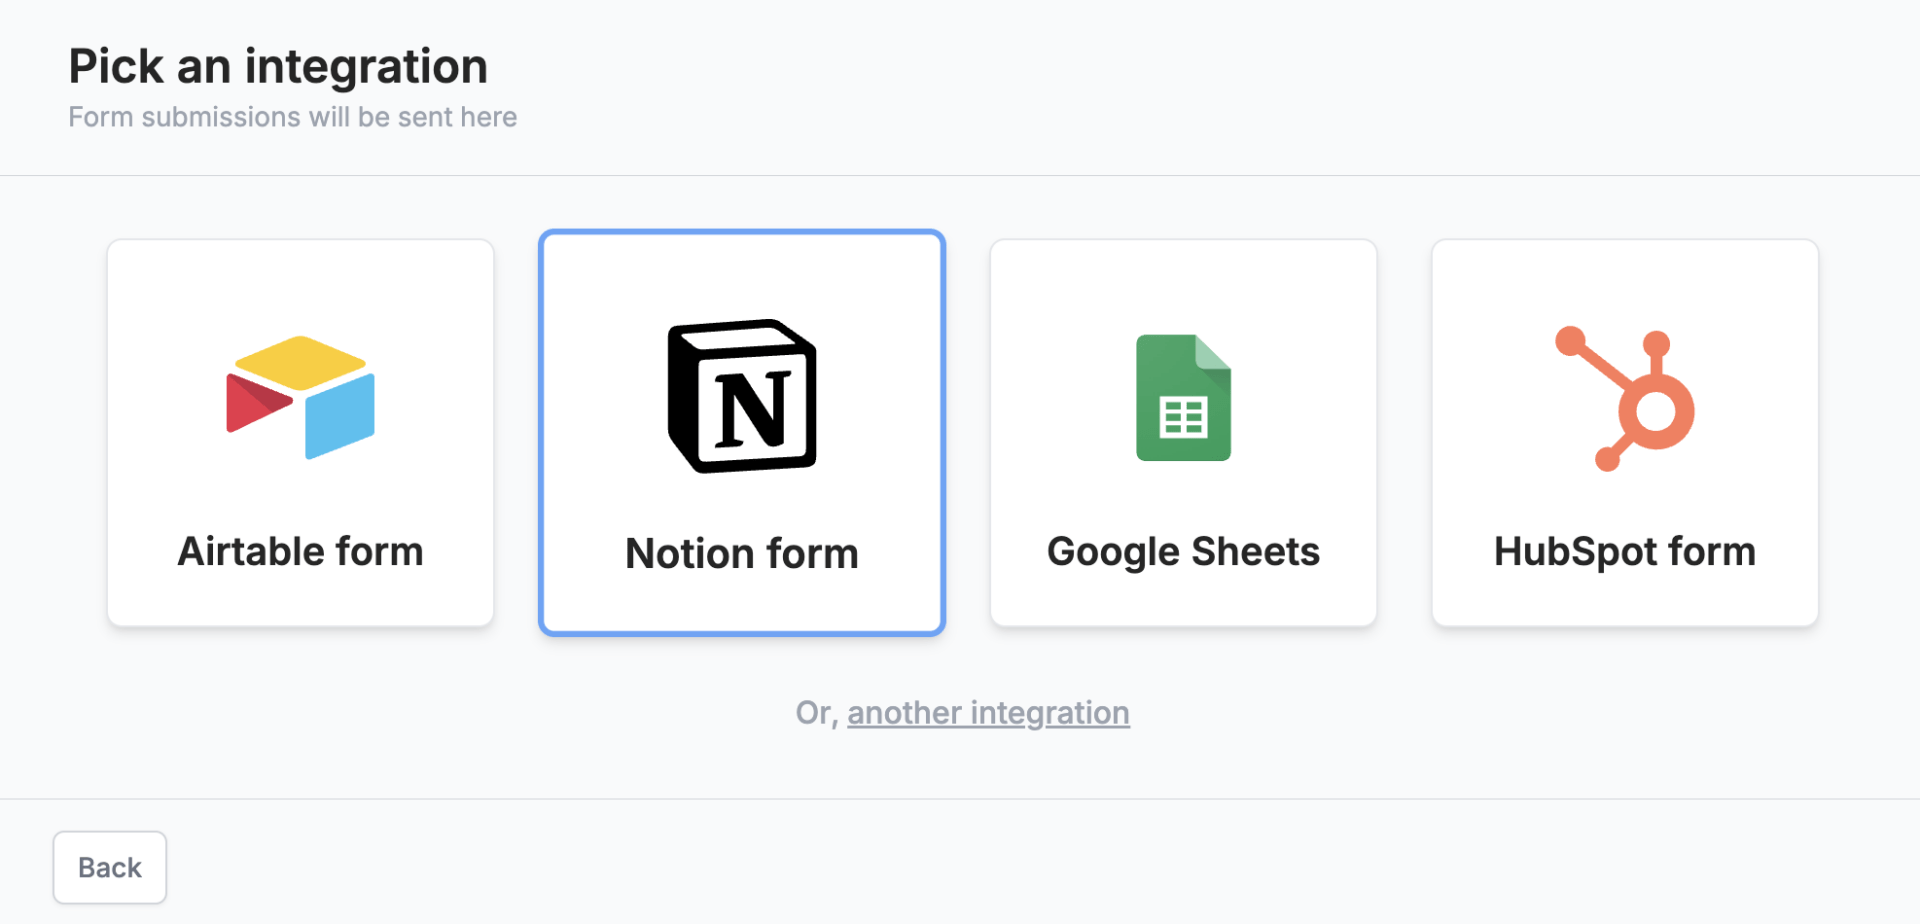Image resolution: width=1920 pixels, height=924 pixels.
Task: Confirm the highlighted Notion form selection
Action: 741,432
